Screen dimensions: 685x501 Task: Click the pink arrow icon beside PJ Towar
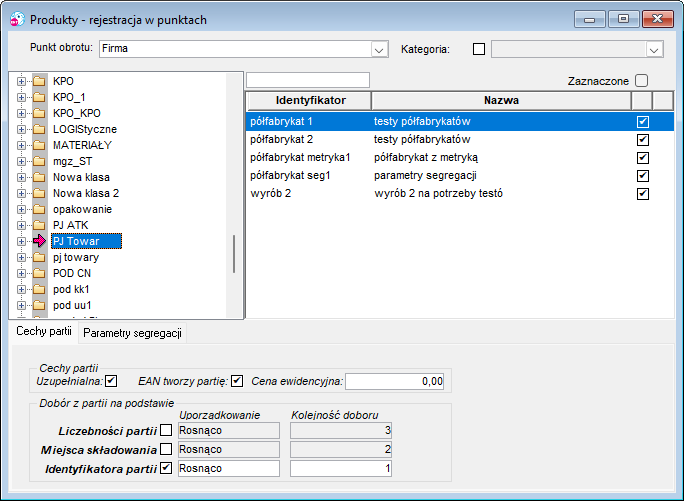pos(39,241)
